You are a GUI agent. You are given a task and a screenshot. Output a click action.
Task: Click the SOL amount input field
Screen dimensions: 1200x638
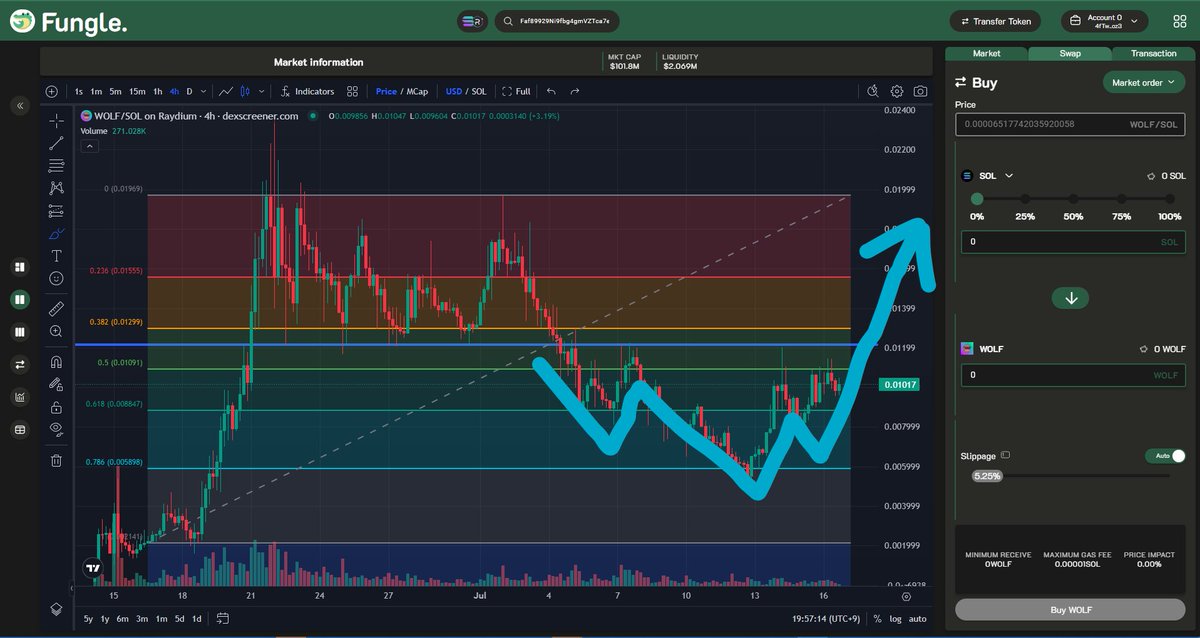[x=1073, y=242]
